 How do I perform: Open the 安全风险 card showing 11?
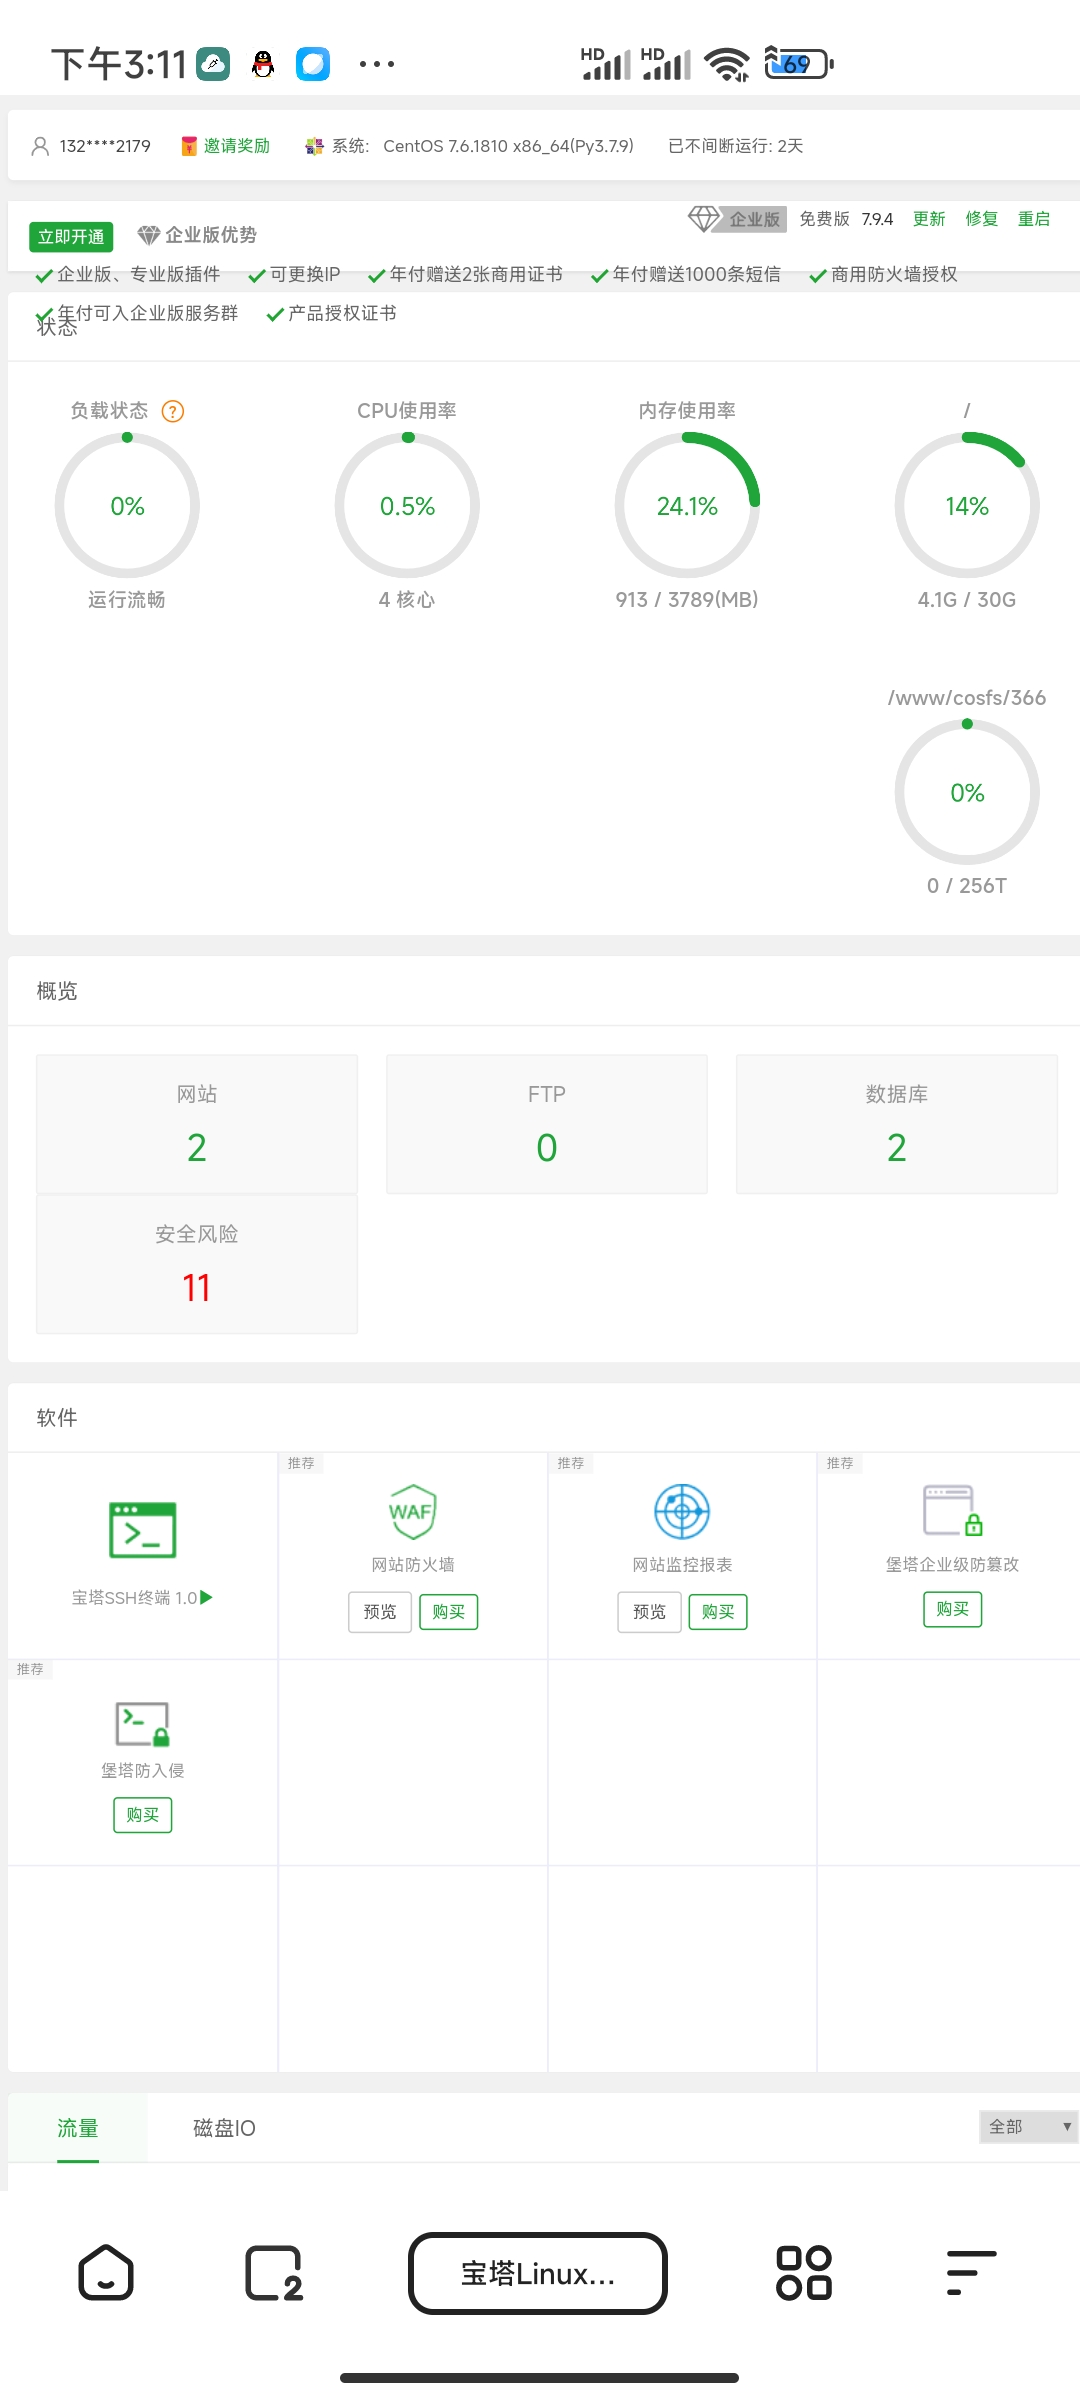197,1264
